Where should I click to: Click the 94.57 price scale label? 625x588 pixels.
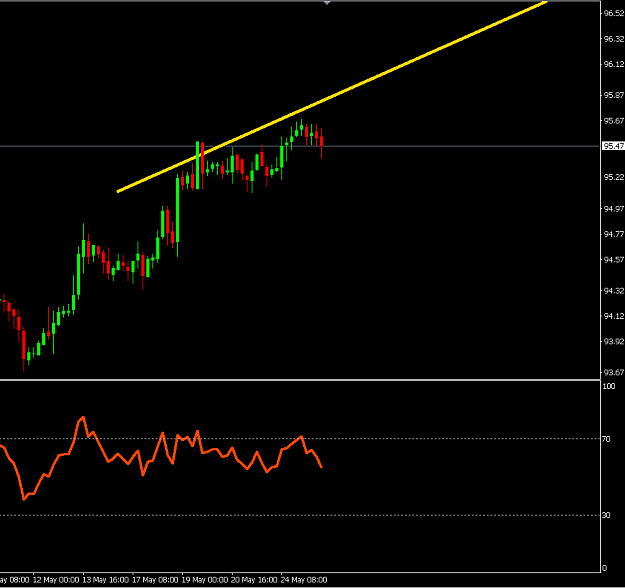coord(614,260)
